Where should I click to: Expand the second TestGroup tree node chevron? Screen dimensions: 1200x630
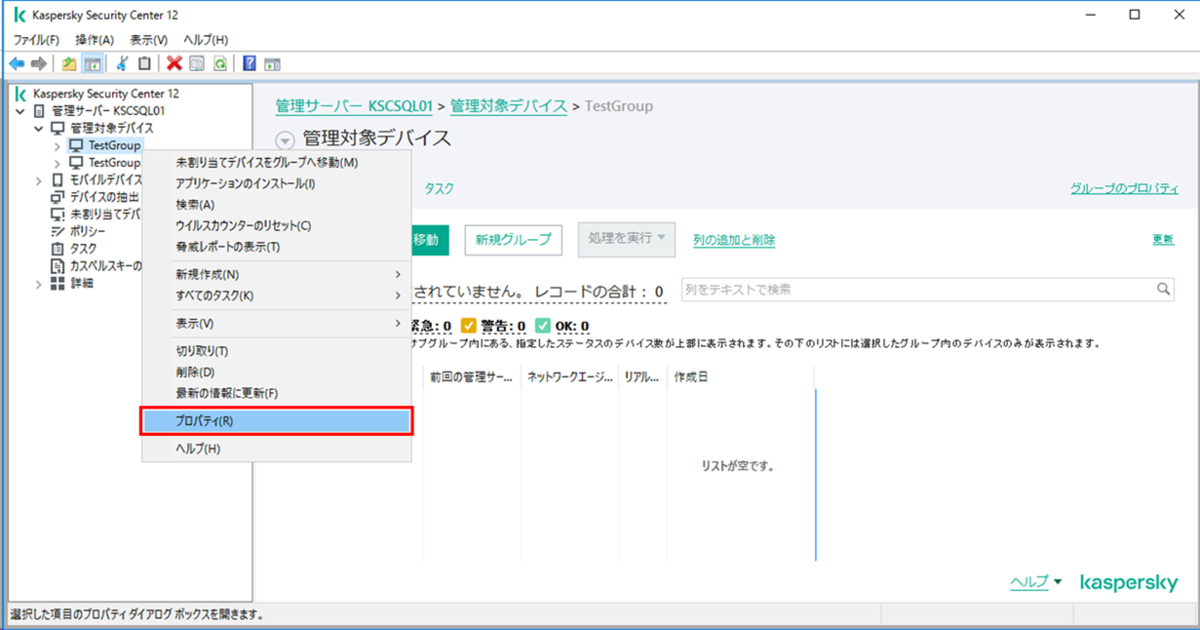(x=57, y=163)
